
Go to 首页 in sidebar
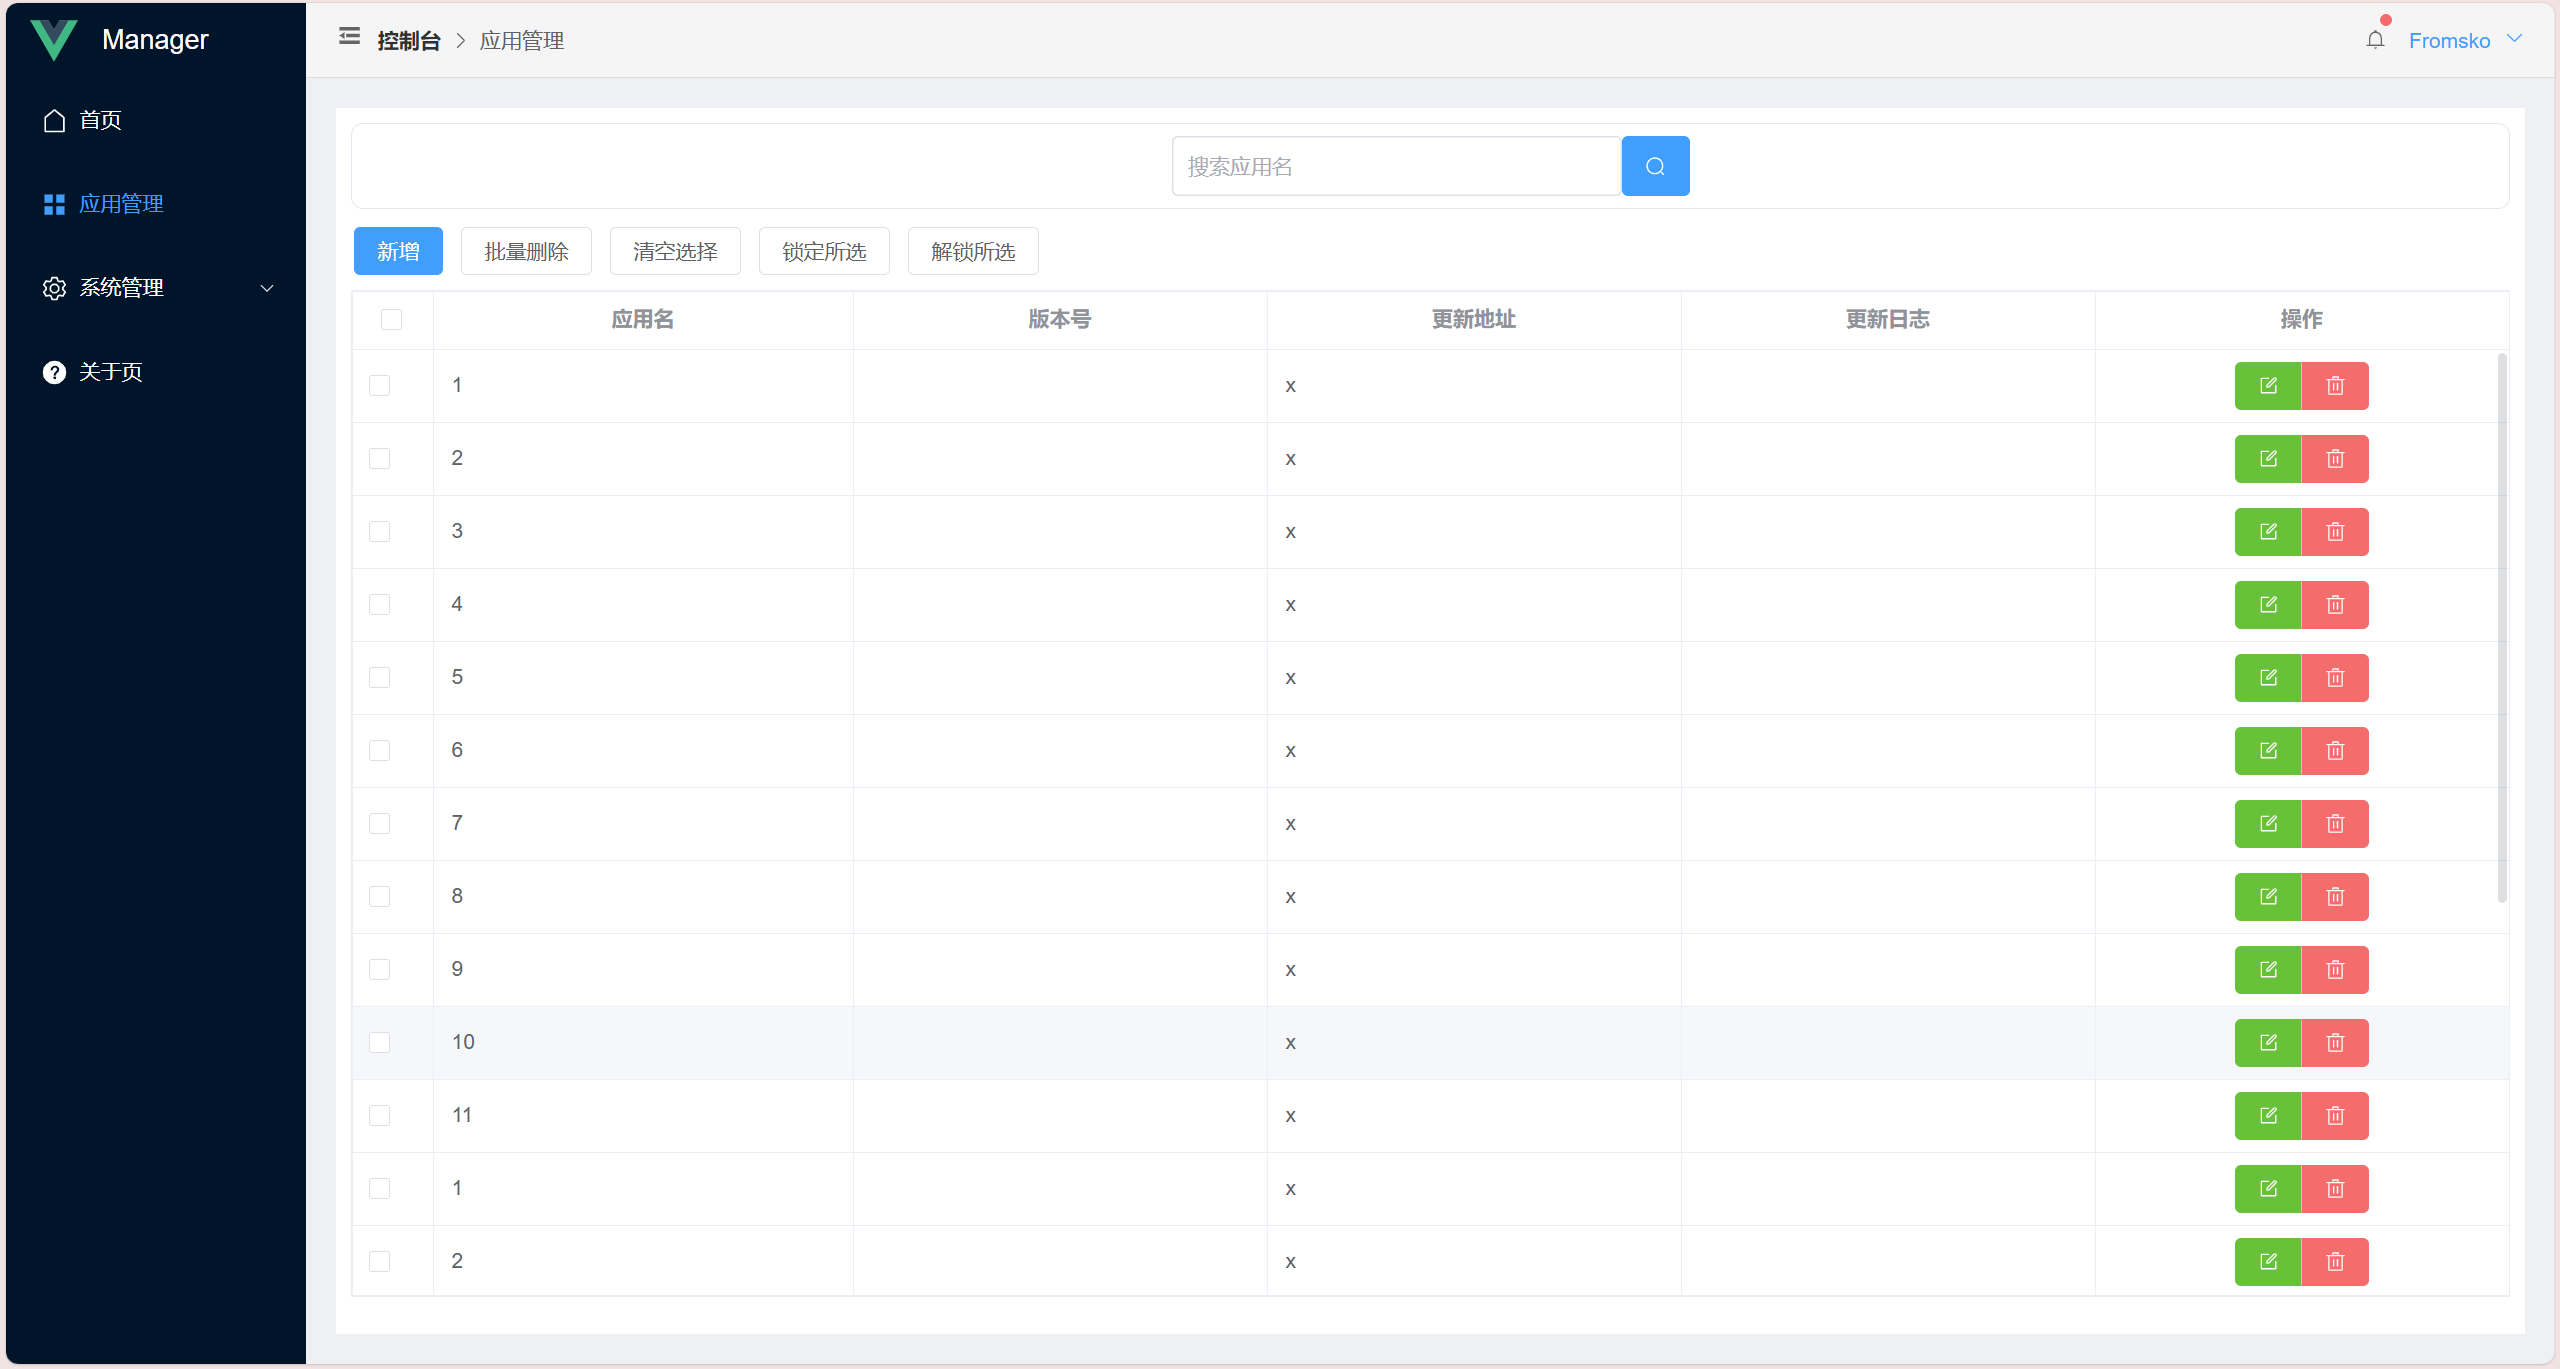[x=100, y=120]
